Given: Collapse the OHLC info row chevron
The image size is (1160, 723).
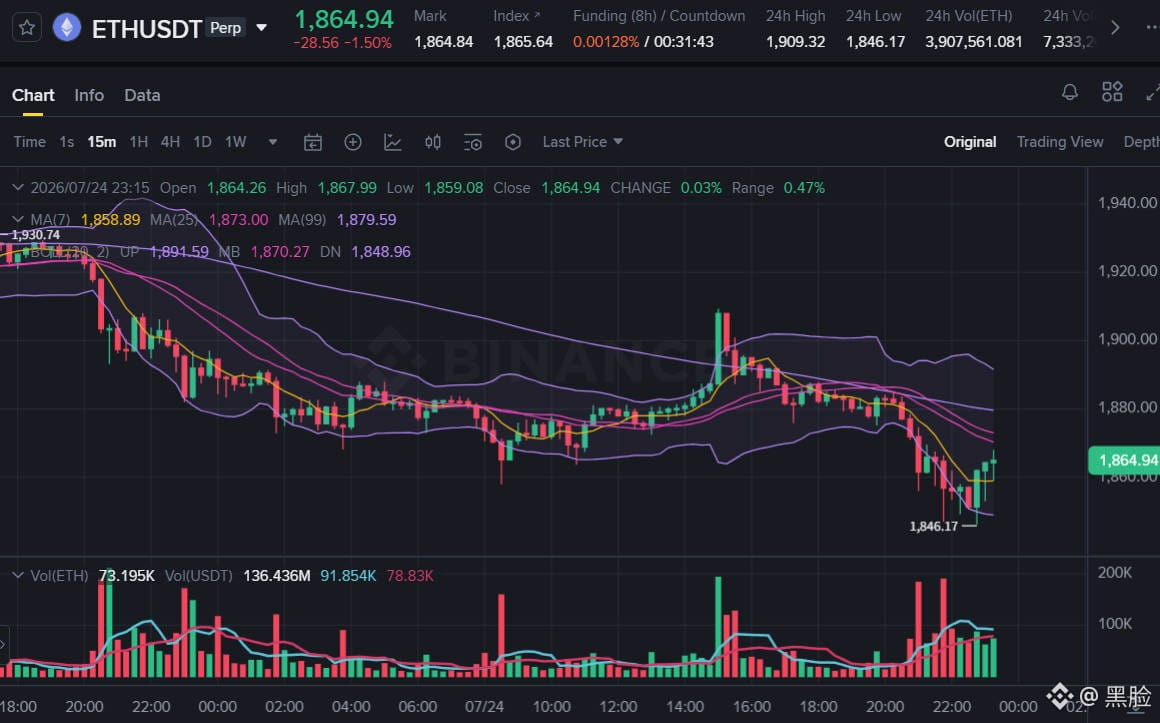Looking at the screenshot, I should click(x=18, y=188).
